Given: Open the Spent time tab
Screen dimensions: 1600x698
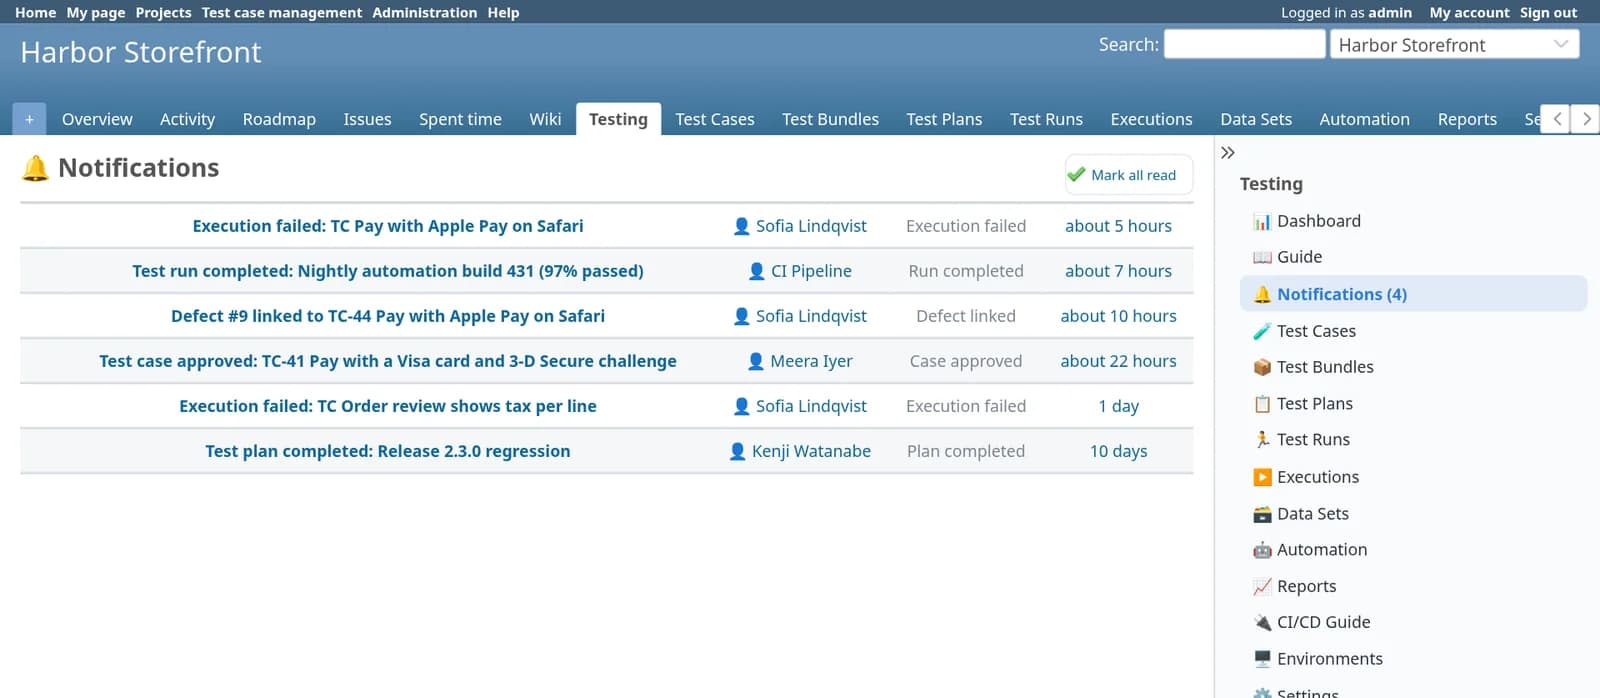Looking at the screenshot, I should click(x=460, y=119).
